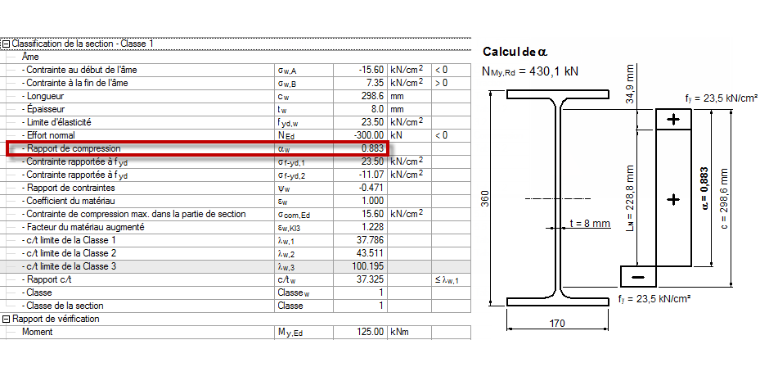Click the symbol λw,3 cell

pyautogui.click(x=304, y=266)
